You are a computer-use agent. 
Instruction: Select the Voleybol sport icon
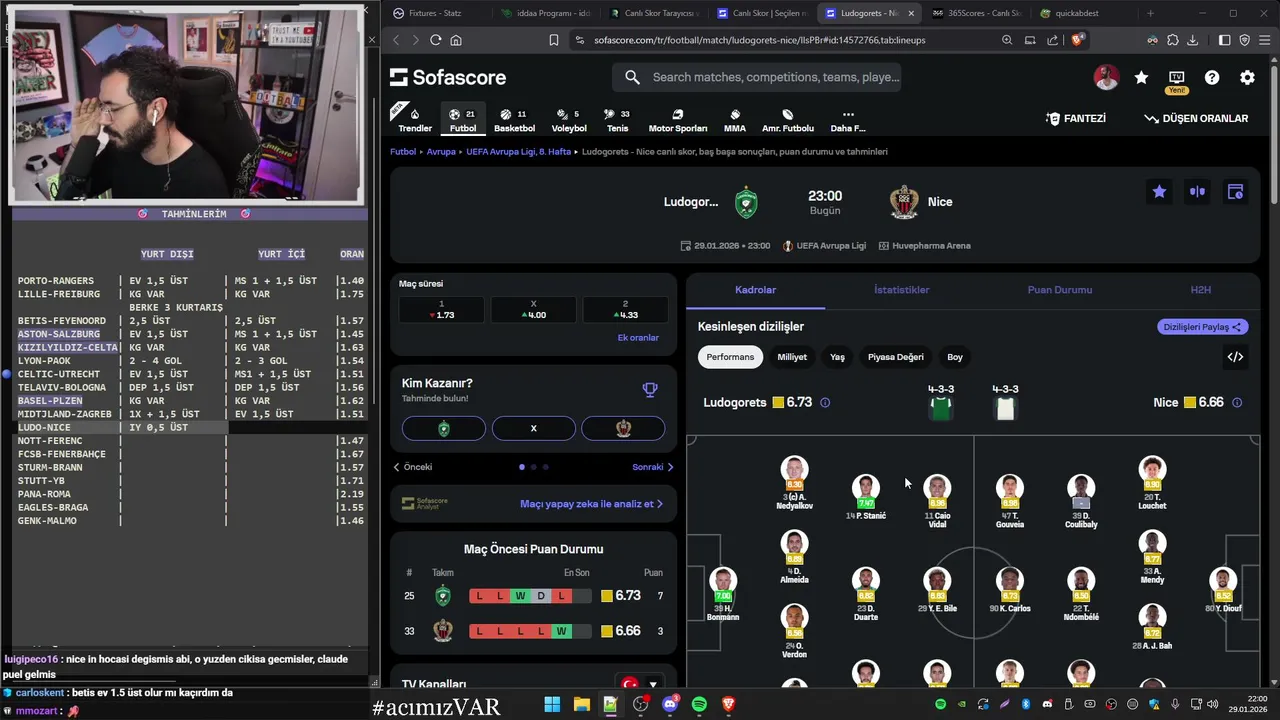(569, 120)
